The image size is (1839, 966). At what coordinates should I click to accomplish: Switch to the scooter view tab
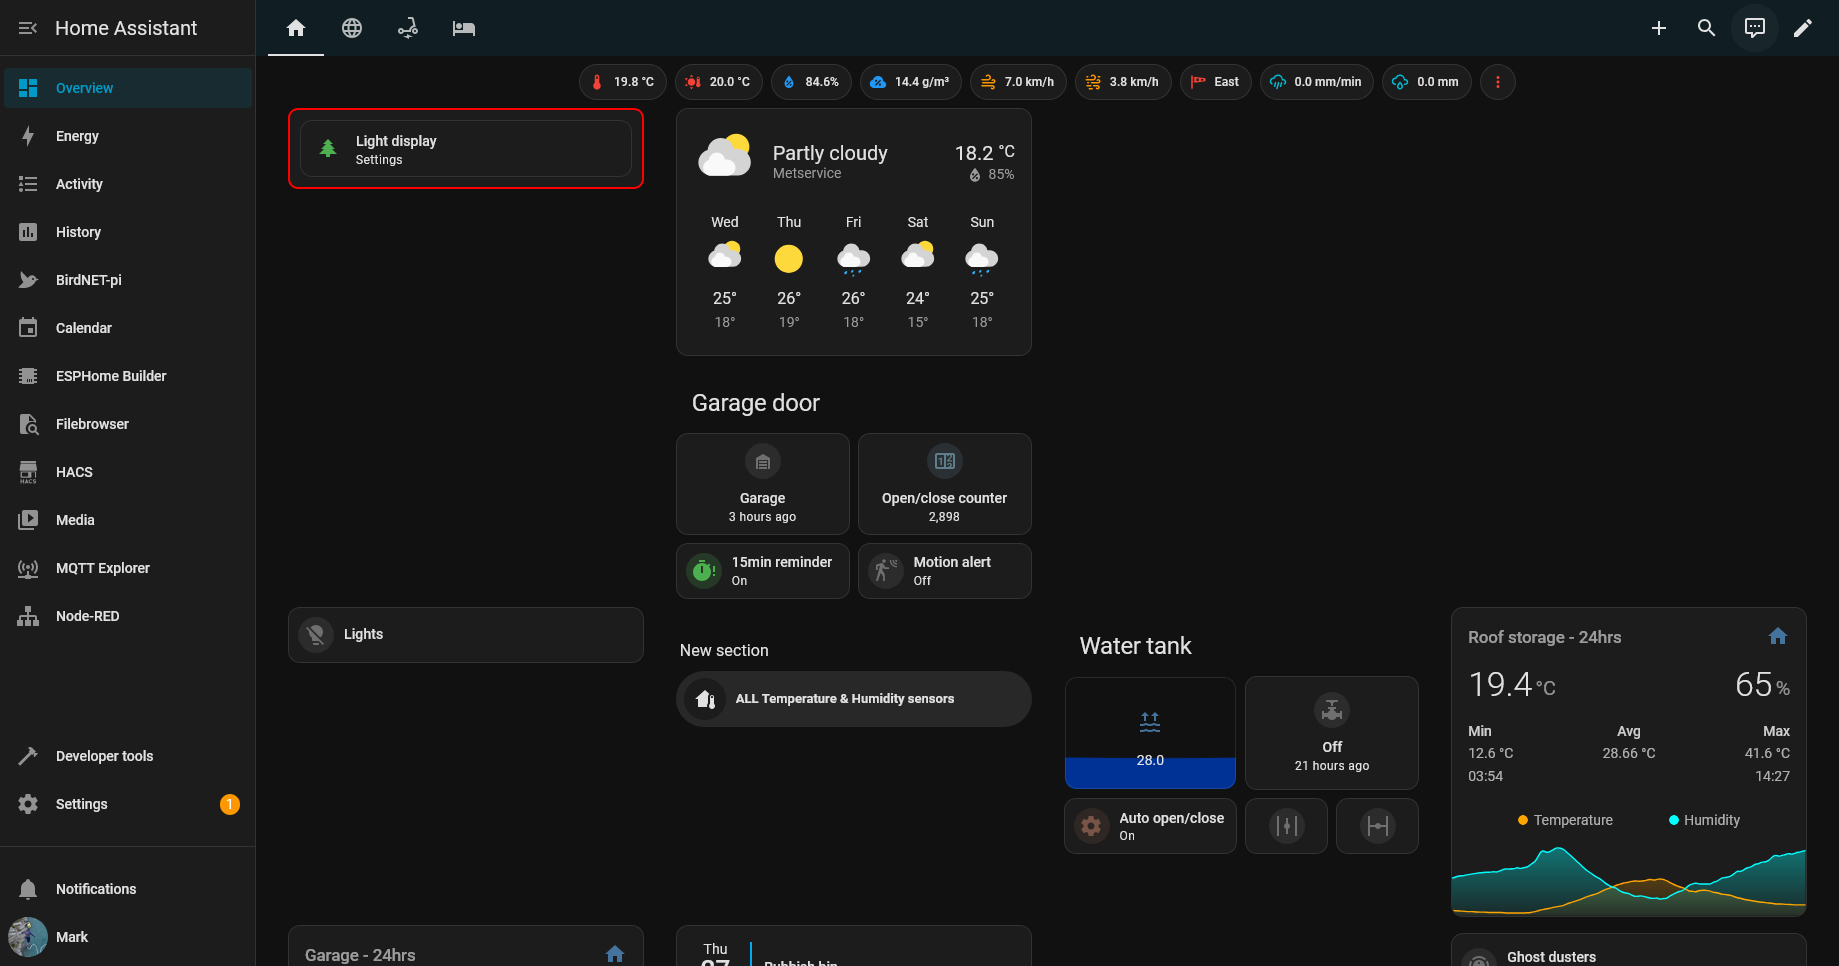[x=408, y=28]
